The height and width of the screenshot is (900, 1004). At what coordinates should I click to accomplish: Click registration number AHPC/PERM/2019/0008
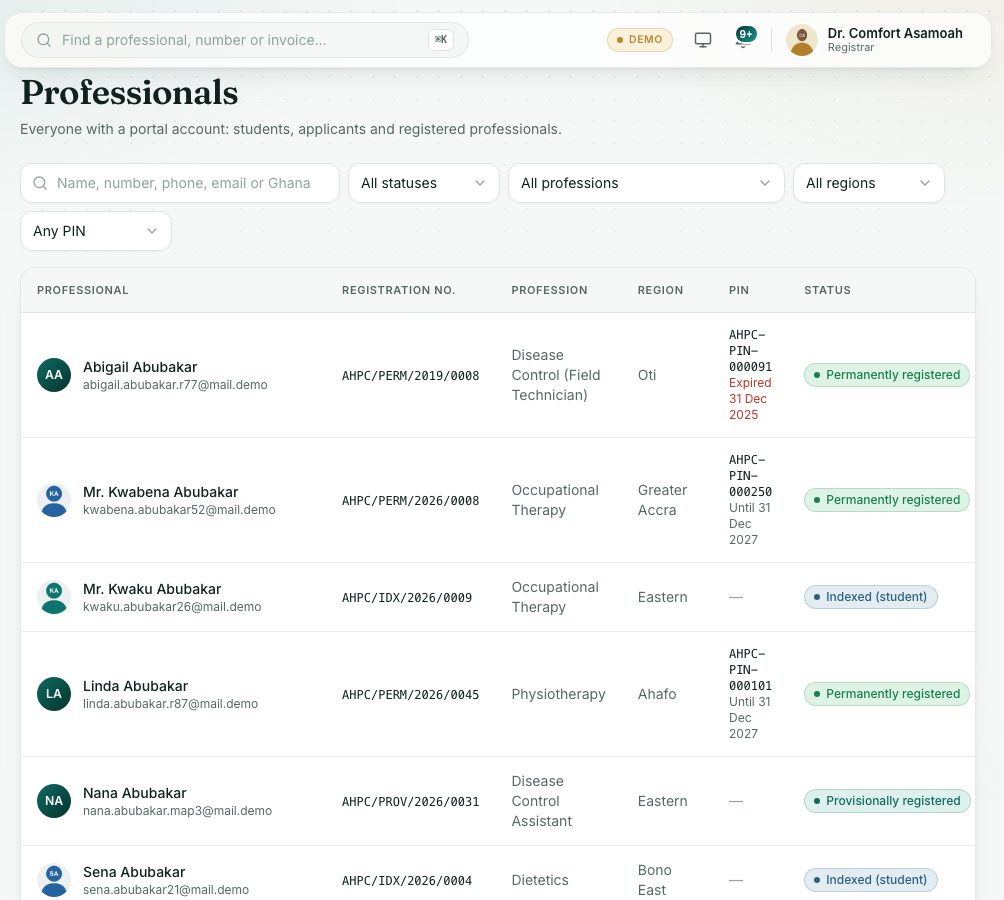point(410,376)
